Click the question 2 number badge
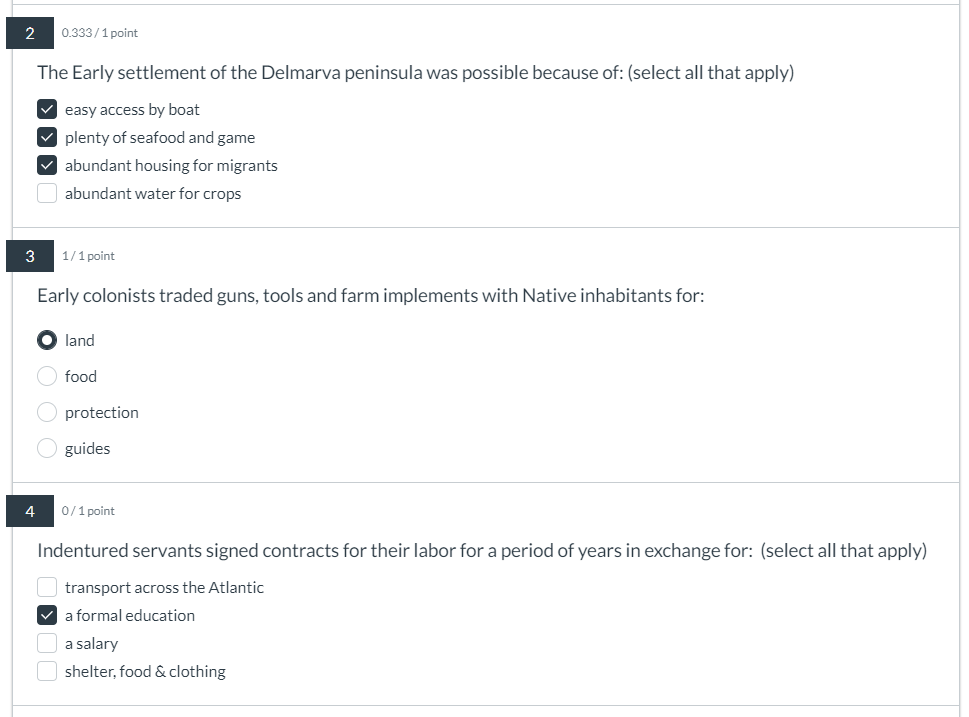Screen dimensions: 969x717 click(30, 33)
